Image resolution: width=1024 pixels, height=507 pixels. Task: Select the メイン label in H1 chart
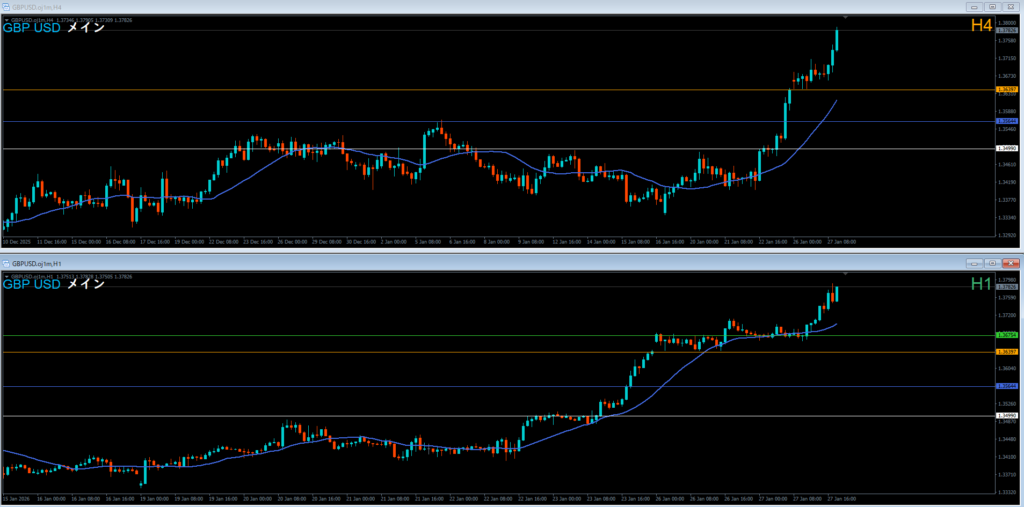pyautogui.click(x=86, y=284)
